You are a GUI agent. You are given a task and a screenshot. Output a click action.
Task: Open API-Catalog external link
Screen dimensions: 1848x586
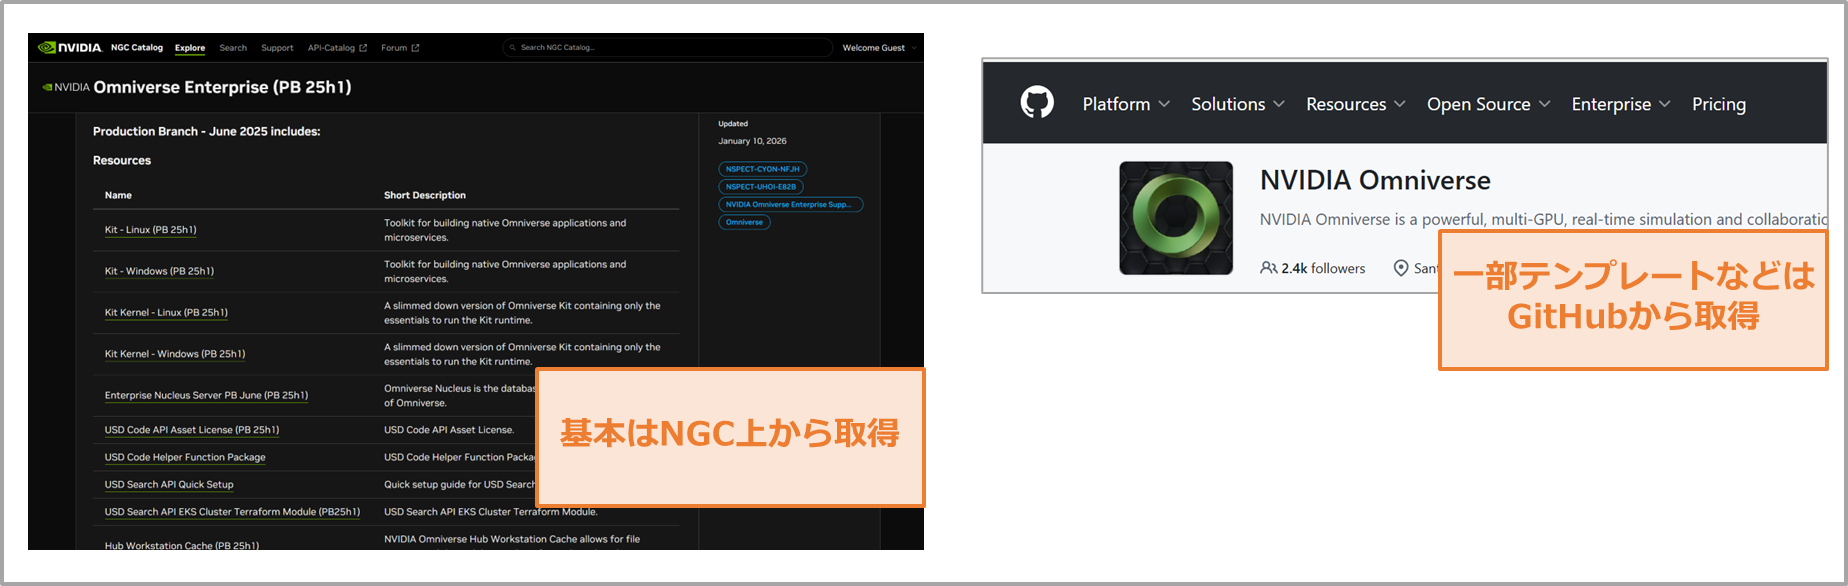coord(337,48)
